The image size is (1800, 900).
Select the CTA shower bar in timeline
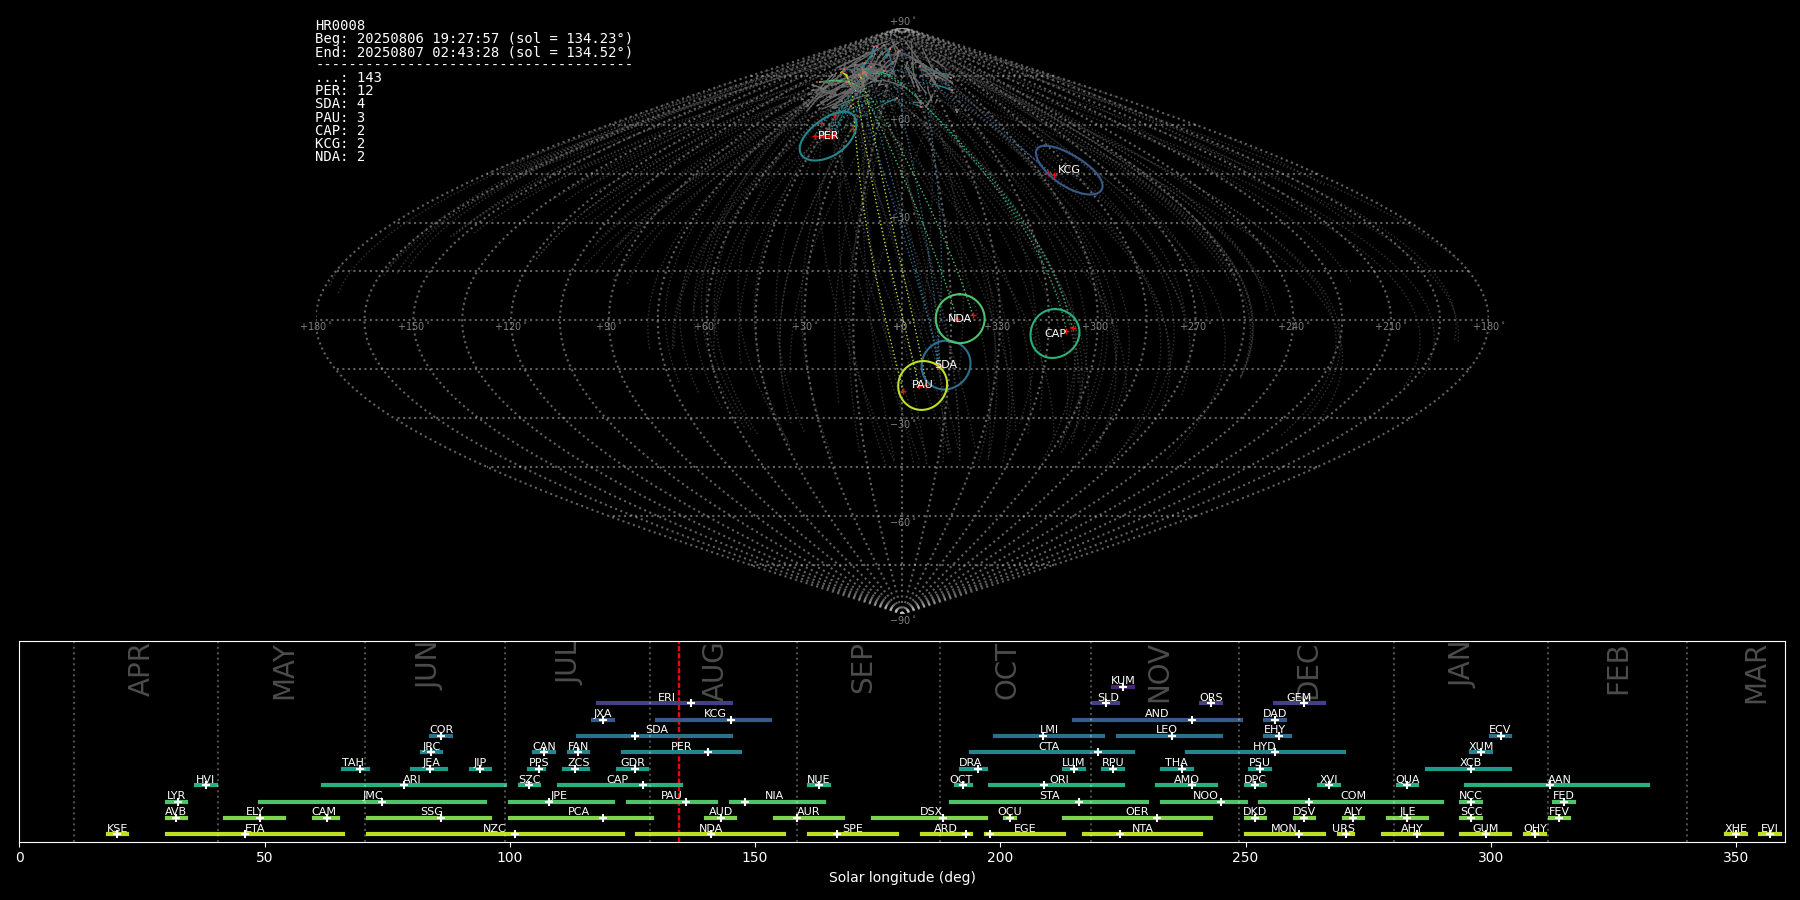1052,752
